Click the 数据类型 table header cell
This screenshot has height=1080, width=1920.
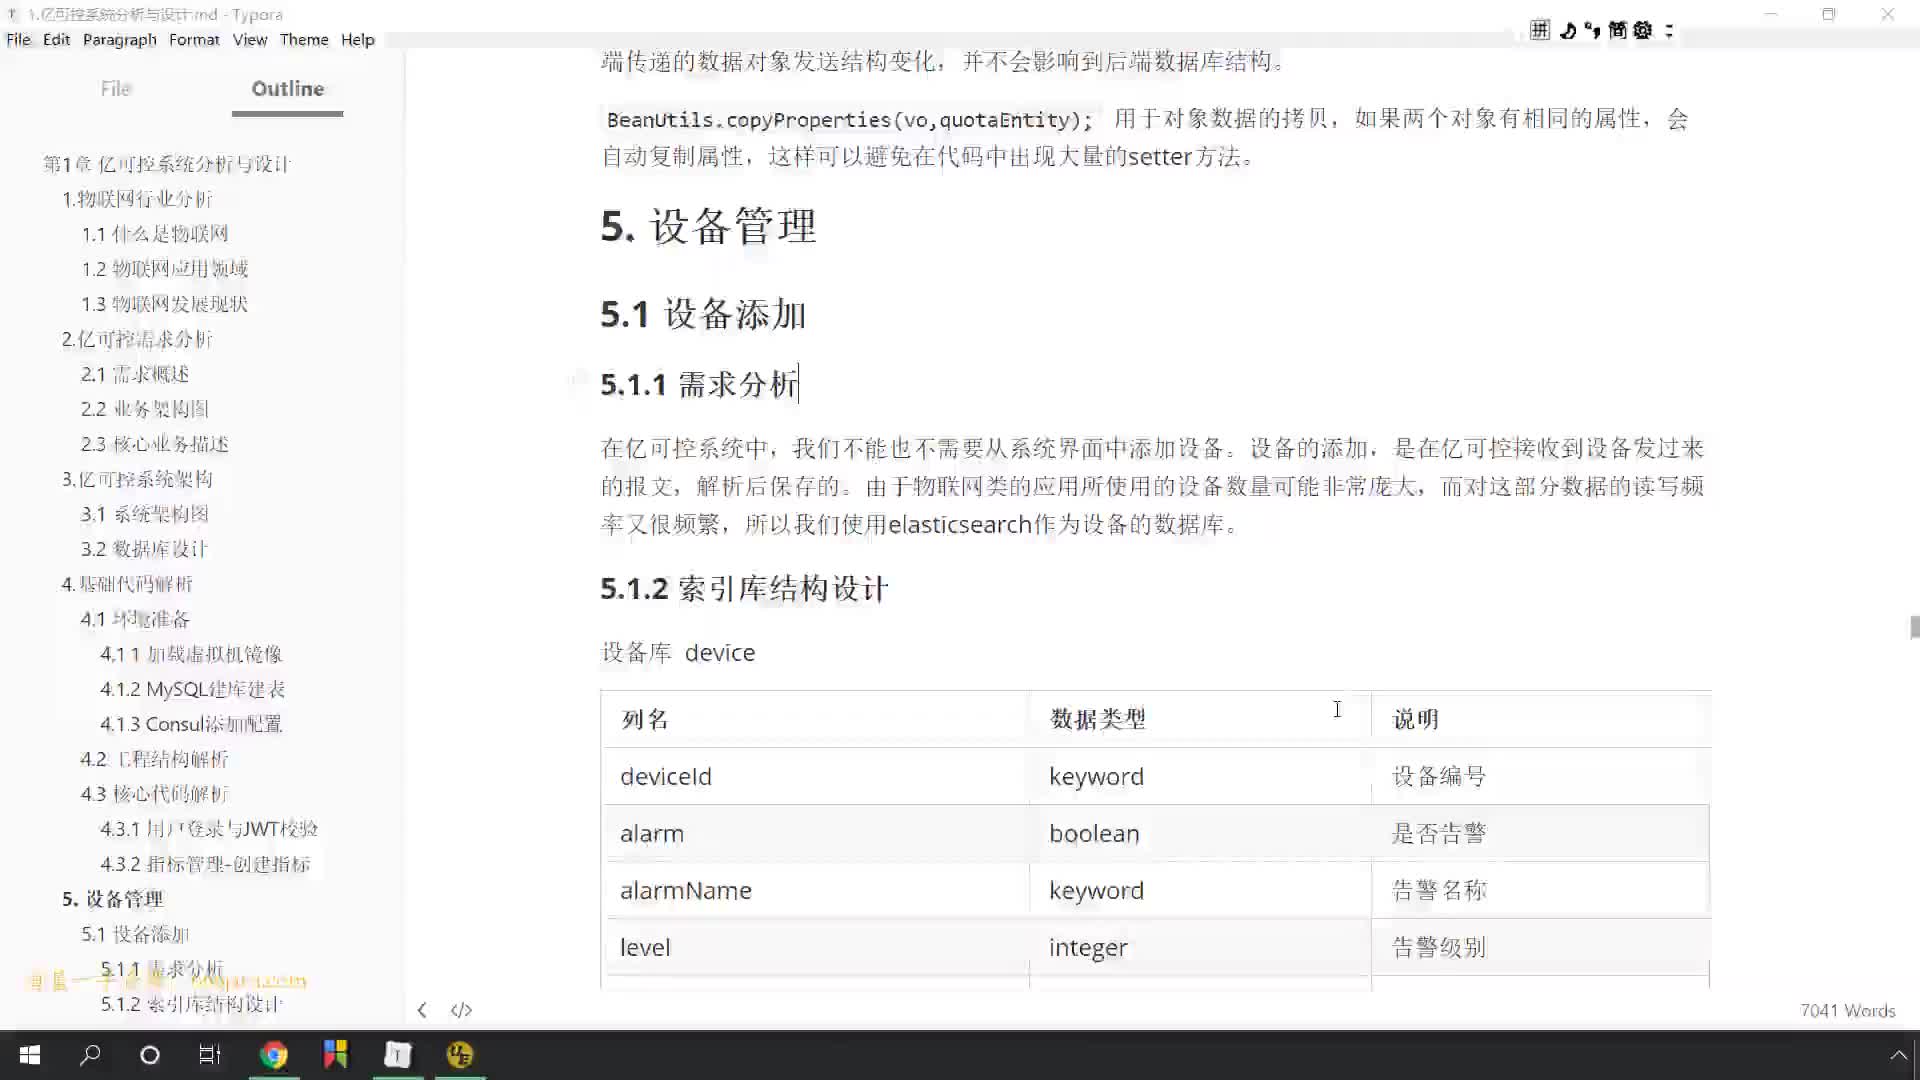[x=1200, y=719]
